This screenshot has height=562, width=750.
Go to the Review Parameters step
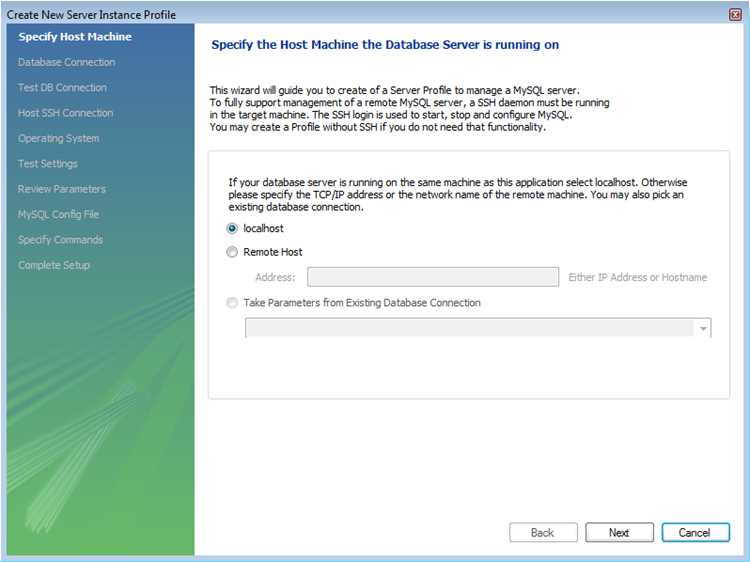[62, 189]
